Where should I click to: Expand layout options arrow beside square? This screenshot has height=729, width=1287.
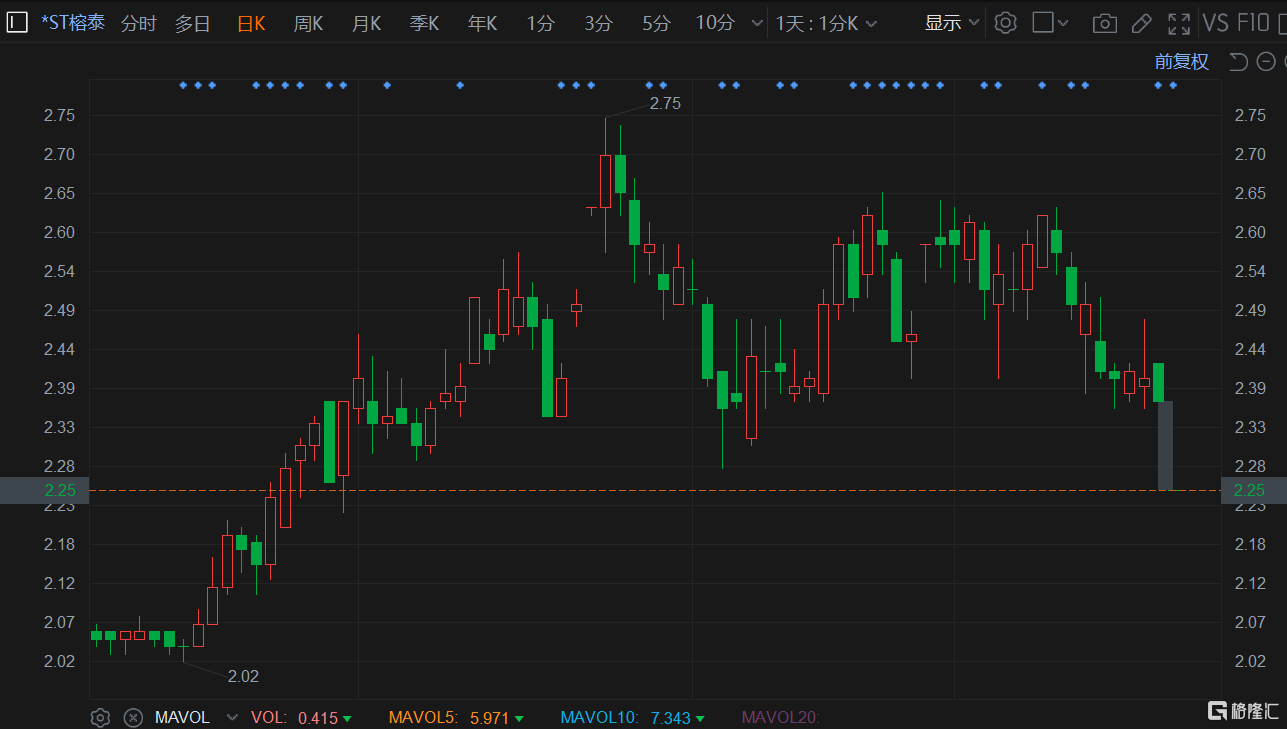click(x=1063, y=24)
